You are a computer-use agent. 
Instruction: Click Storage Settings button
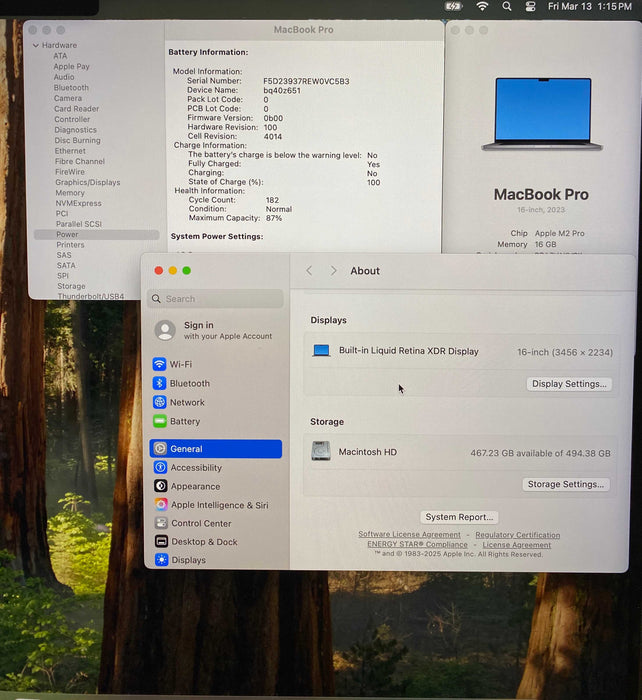(x=566, y=484)
